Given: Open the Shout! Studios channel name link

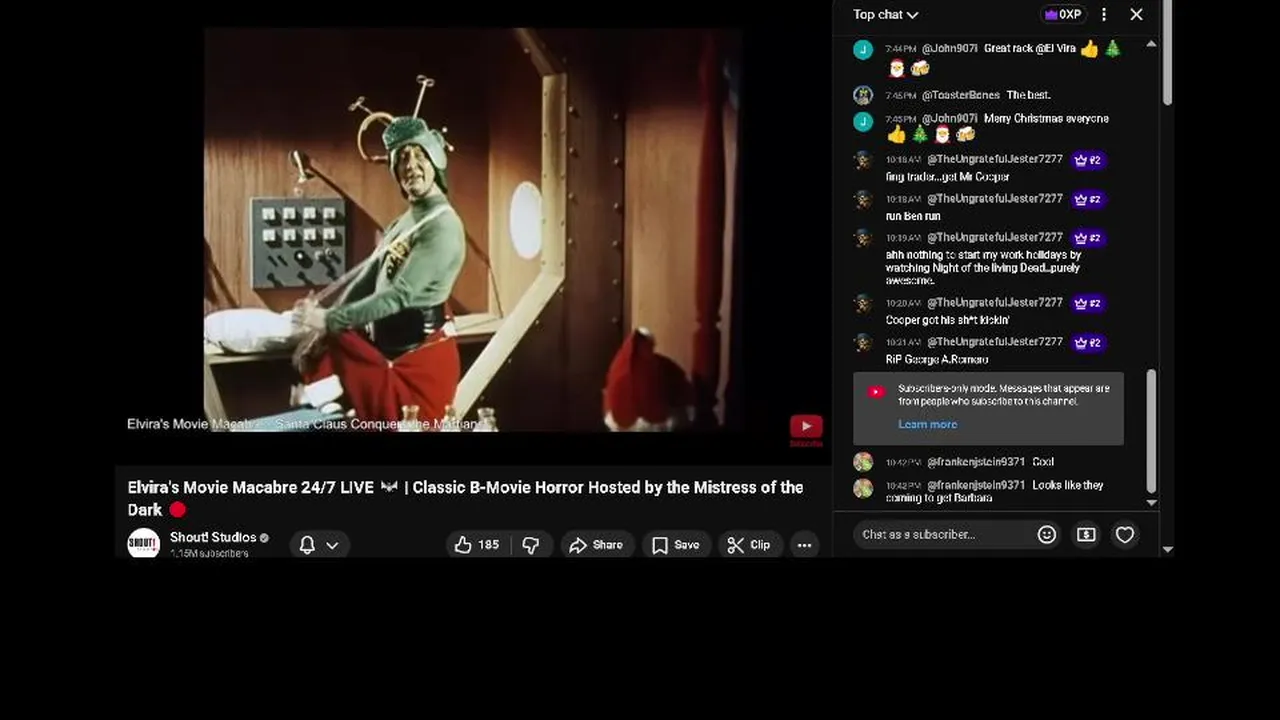Looking at the screenshot, I should click(213, 537).
